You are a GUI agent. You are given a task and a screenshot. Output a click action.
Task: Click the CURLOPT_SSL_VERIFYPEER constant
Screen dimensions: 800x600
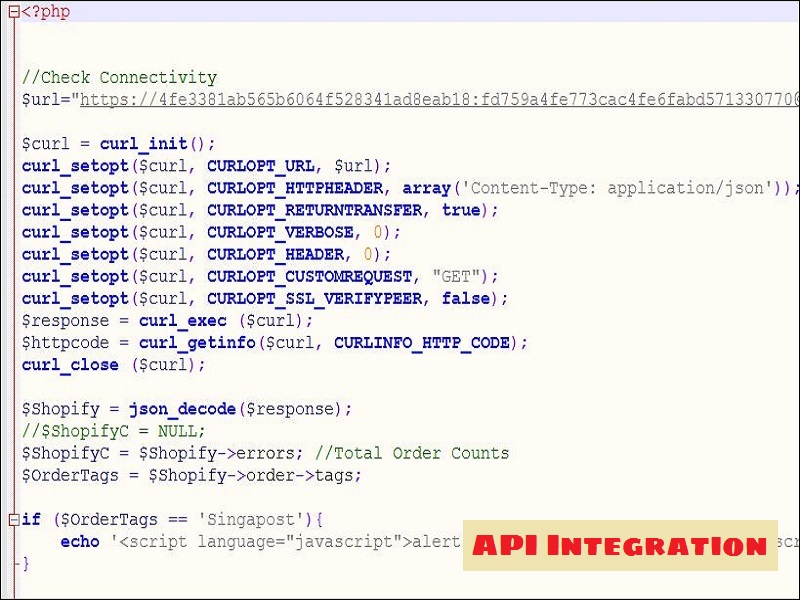coord(314,298)
